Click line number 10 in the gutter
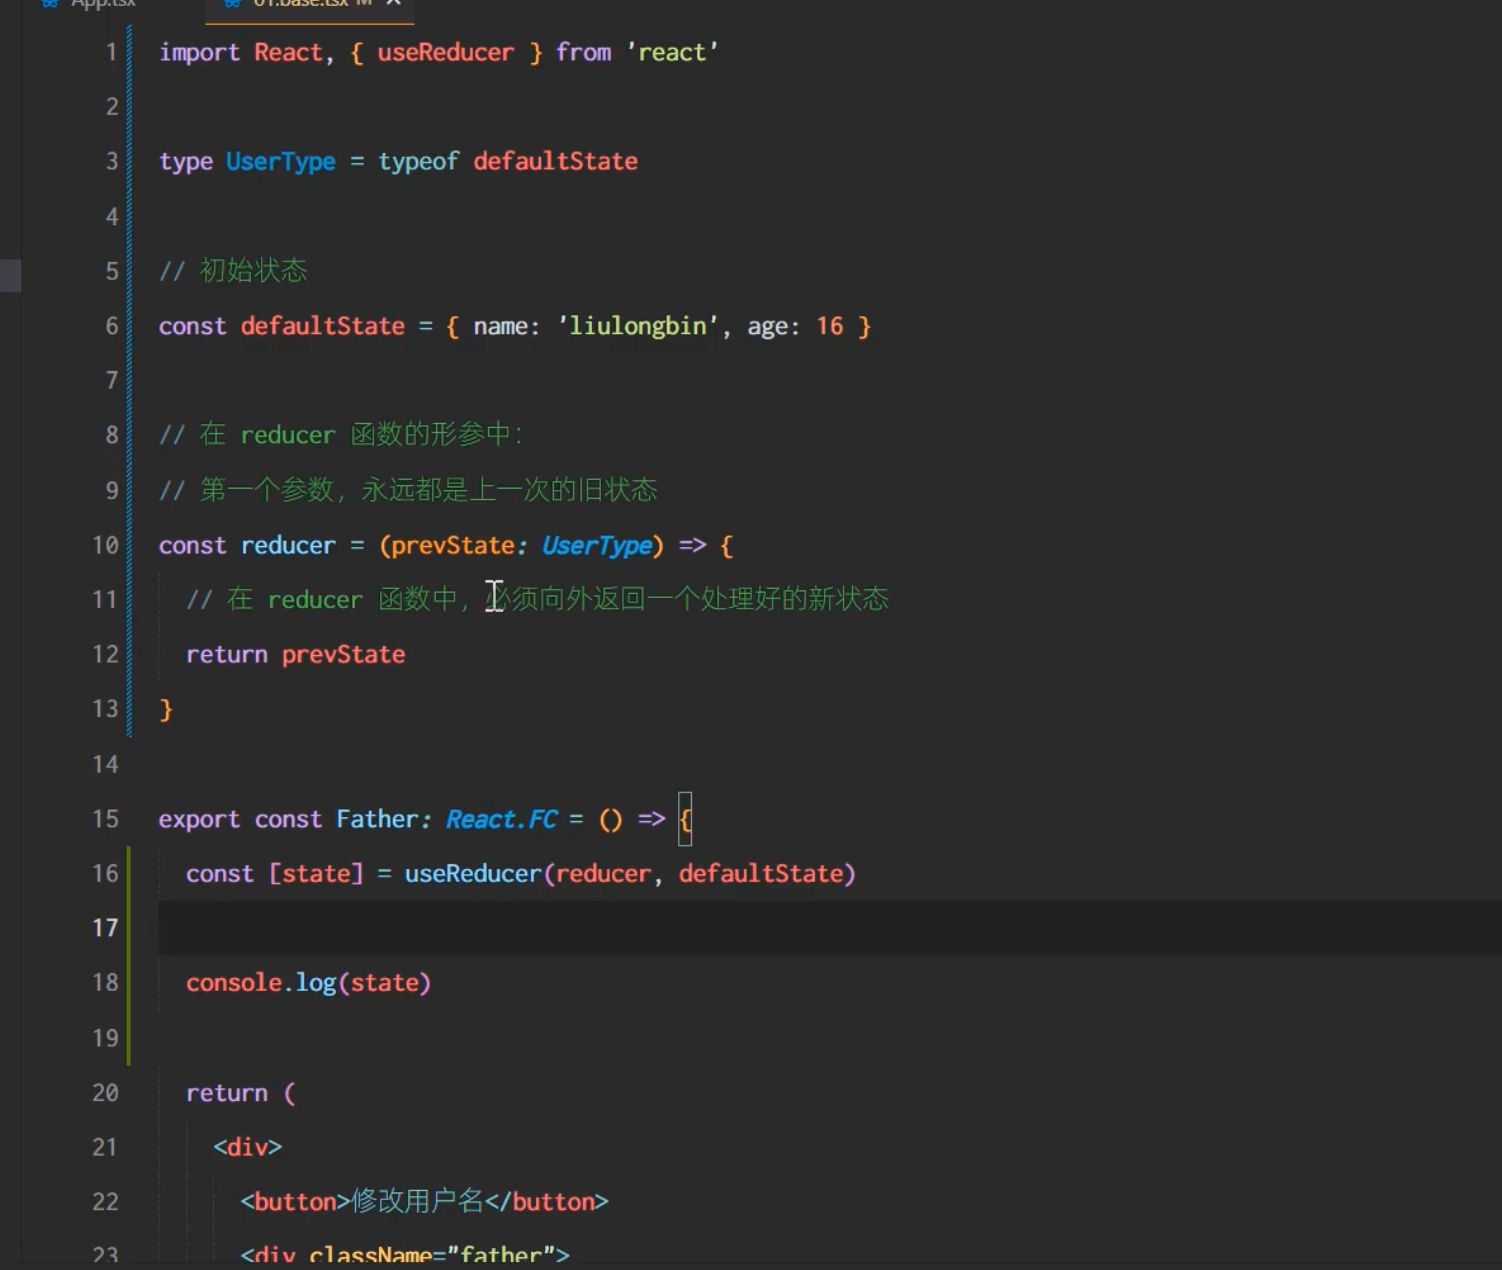This screenshot has height=1270, width=1502. coord(105,545)
